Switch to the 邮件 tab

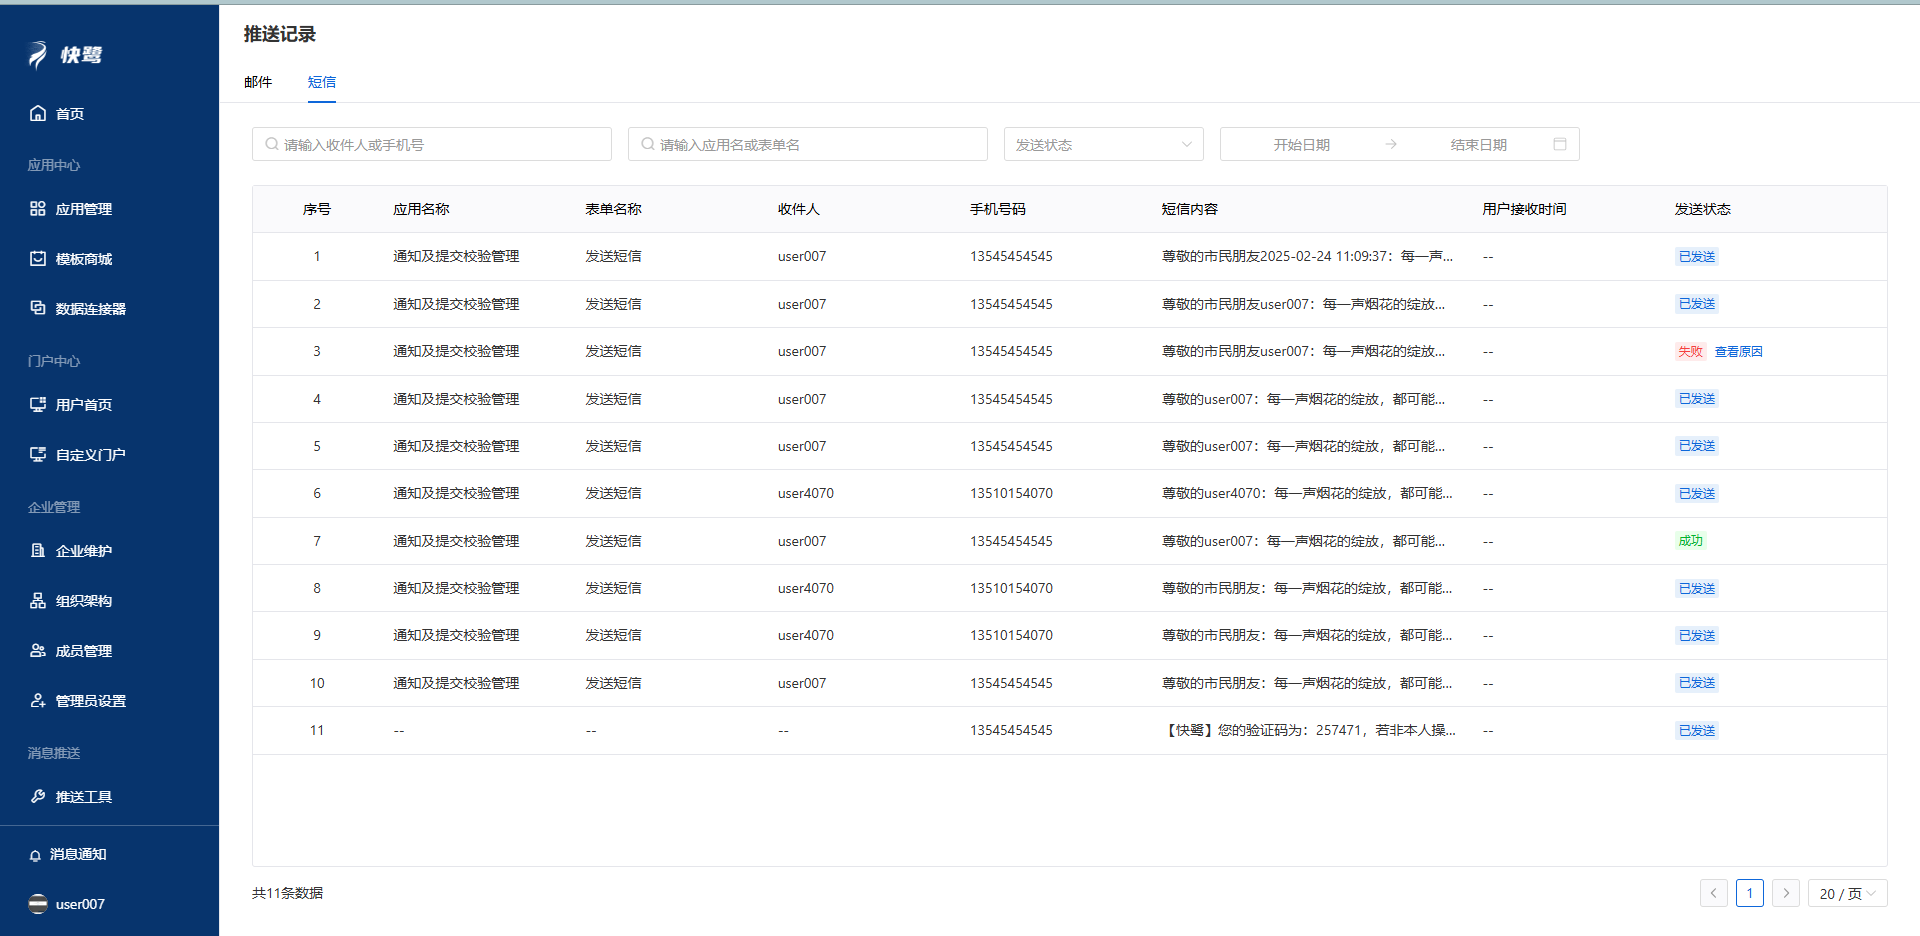pyautogui.click(x=258, y=82)
